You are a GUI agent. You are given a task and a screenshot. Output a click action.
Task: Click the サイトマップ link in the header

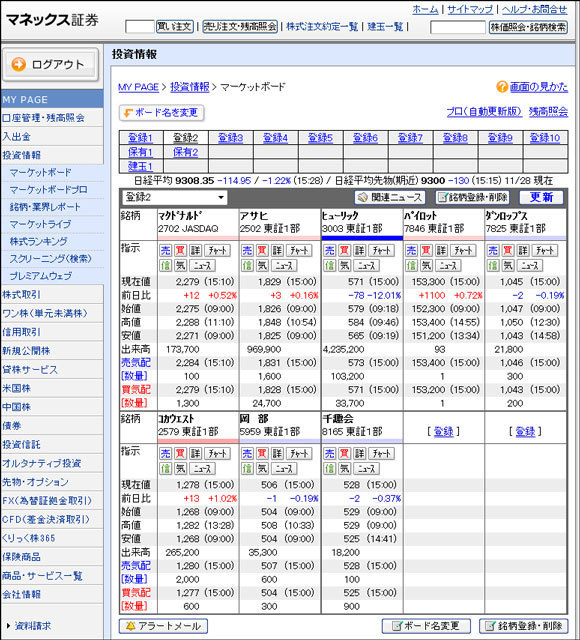pos(470,9)
